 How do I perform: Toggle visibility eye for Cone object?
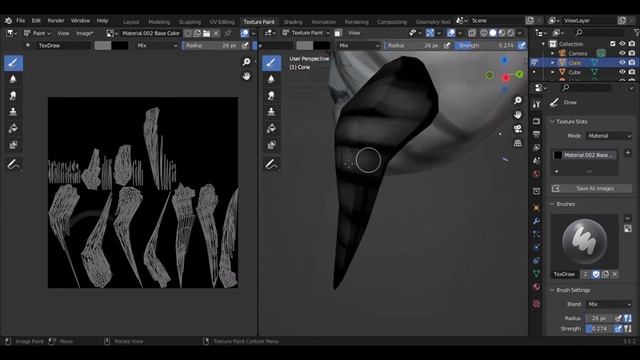point(622,62)
